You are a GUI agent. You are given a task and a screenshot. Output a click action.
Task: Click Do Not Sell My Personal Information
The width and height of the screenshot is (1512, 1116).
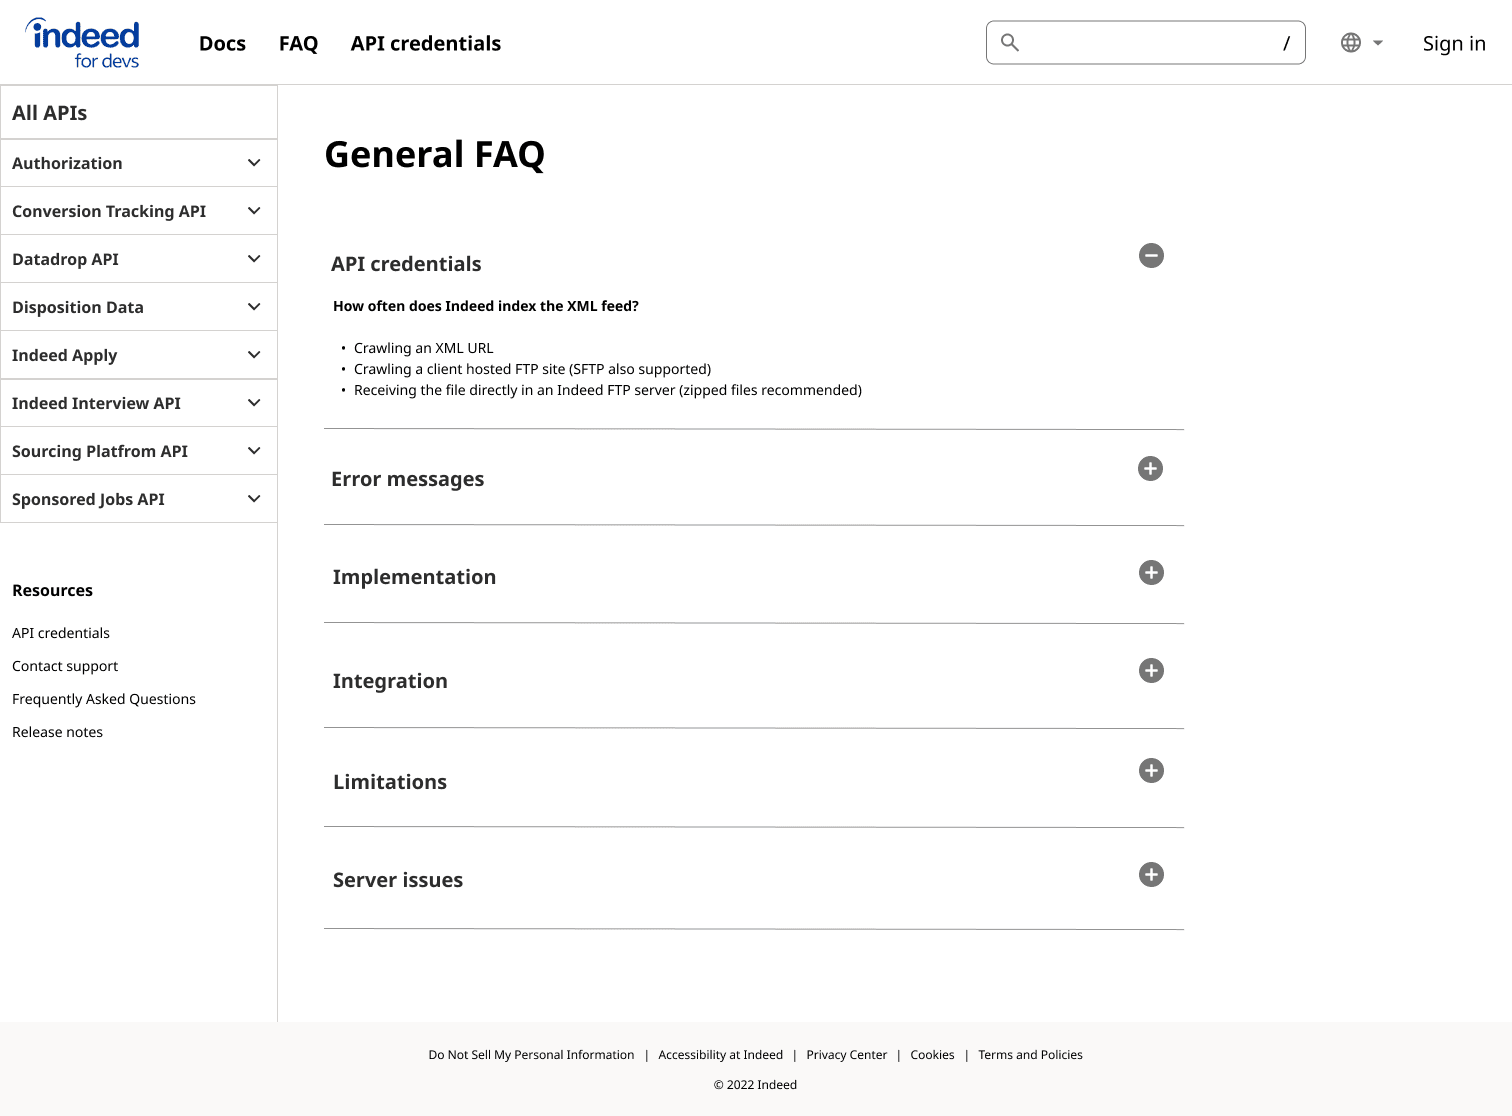[x=531, y=1055]
